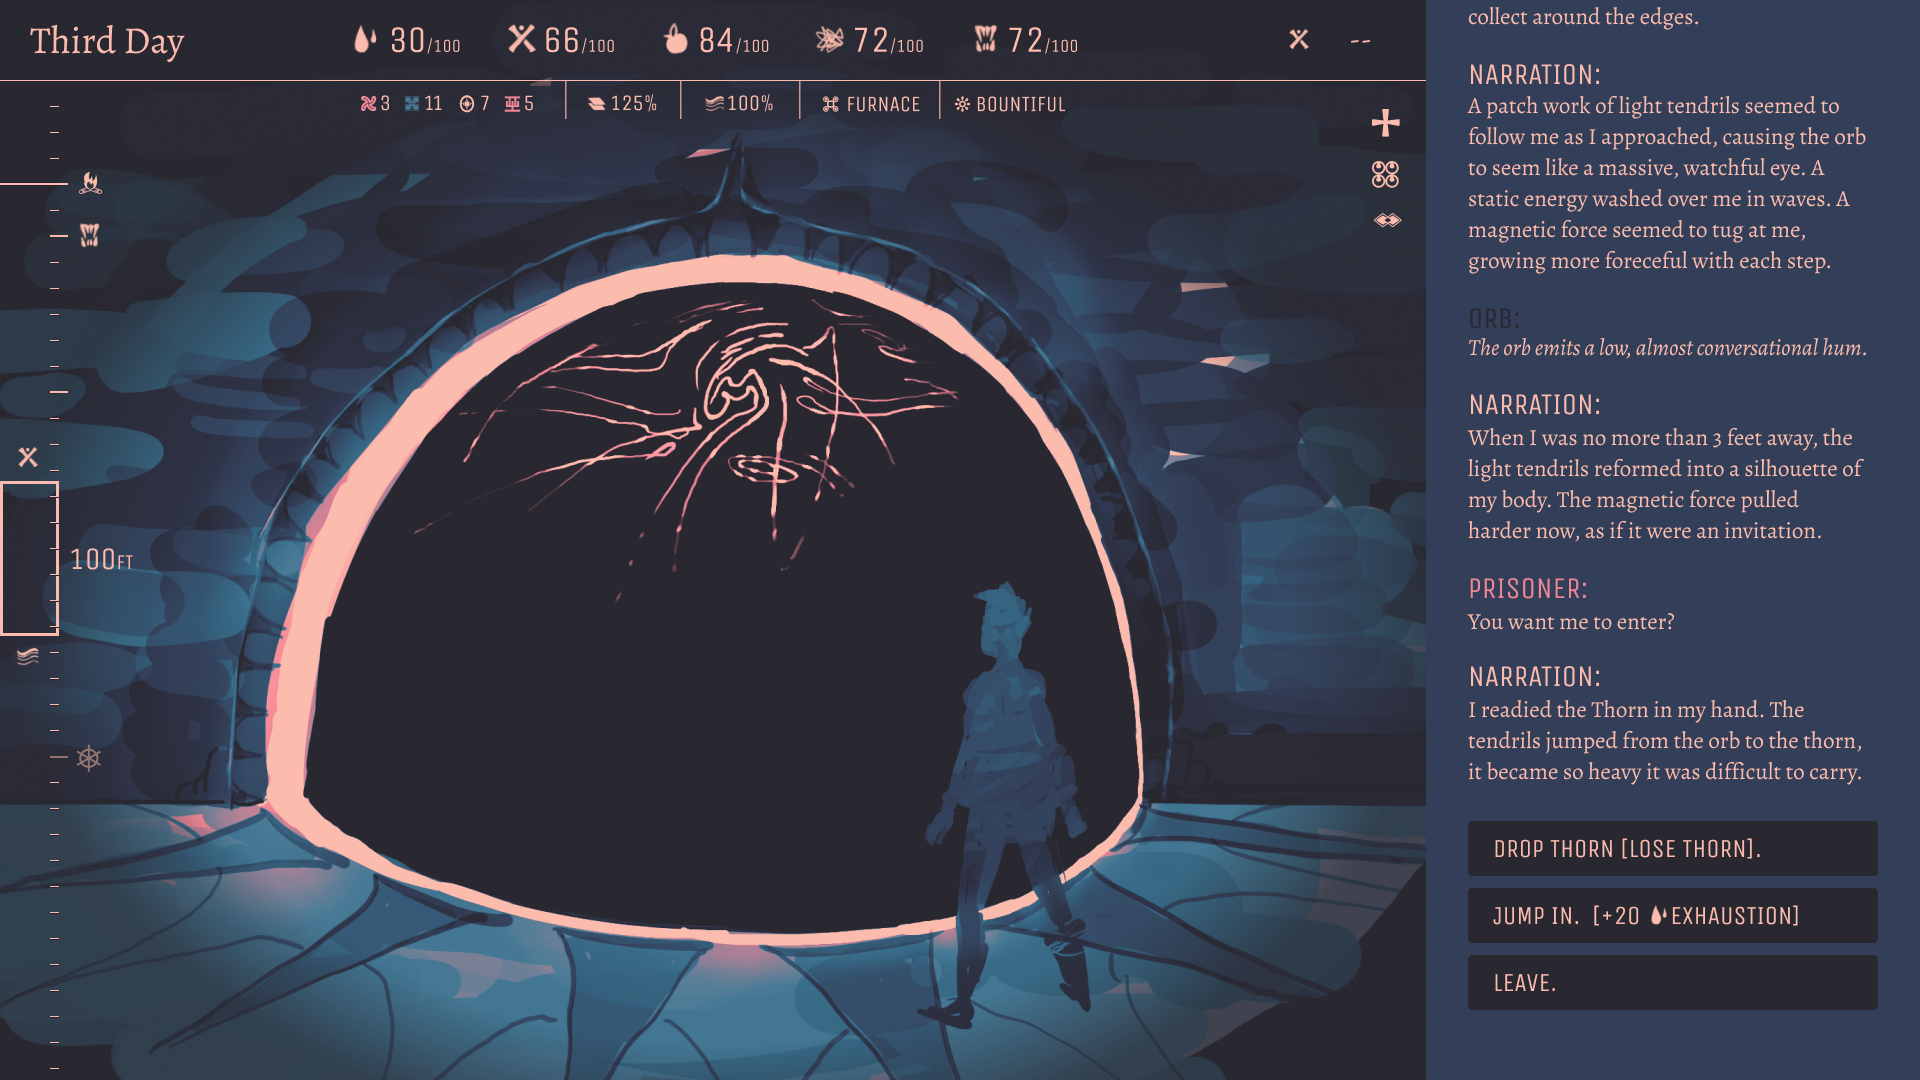Screen dimensions: 1920x1080
Task: Click the FURNACE status indicator
Action: (x=871, y=104)
